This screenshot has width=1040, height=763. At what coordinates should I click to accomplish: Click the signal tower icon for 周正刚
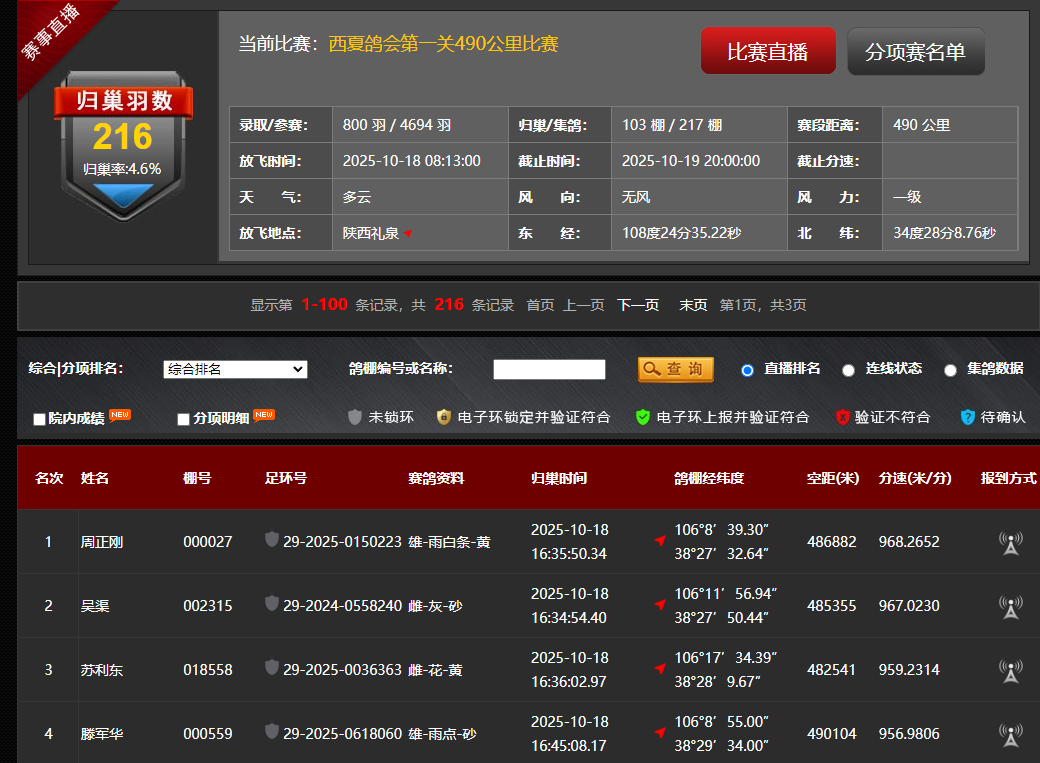click(x=1010, y=543)
